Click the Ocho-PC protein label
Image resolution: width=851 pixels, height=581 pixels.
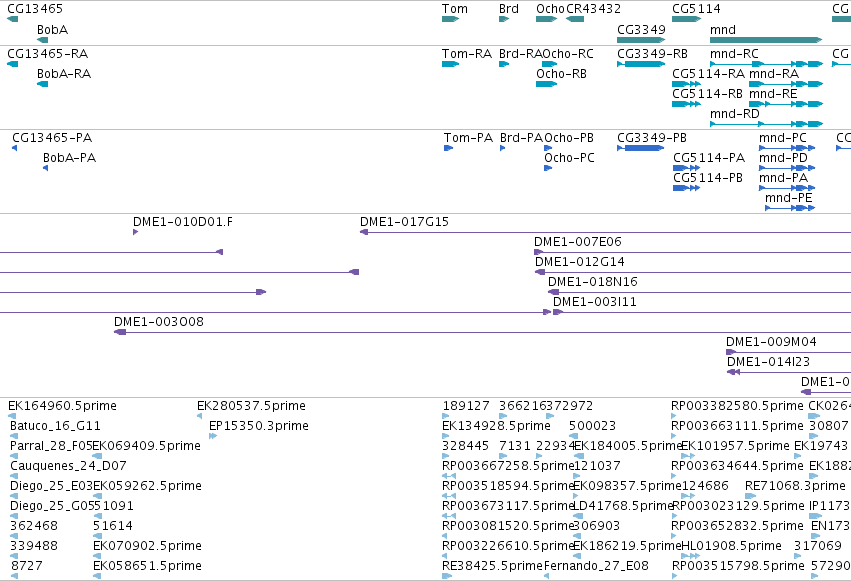569,158
